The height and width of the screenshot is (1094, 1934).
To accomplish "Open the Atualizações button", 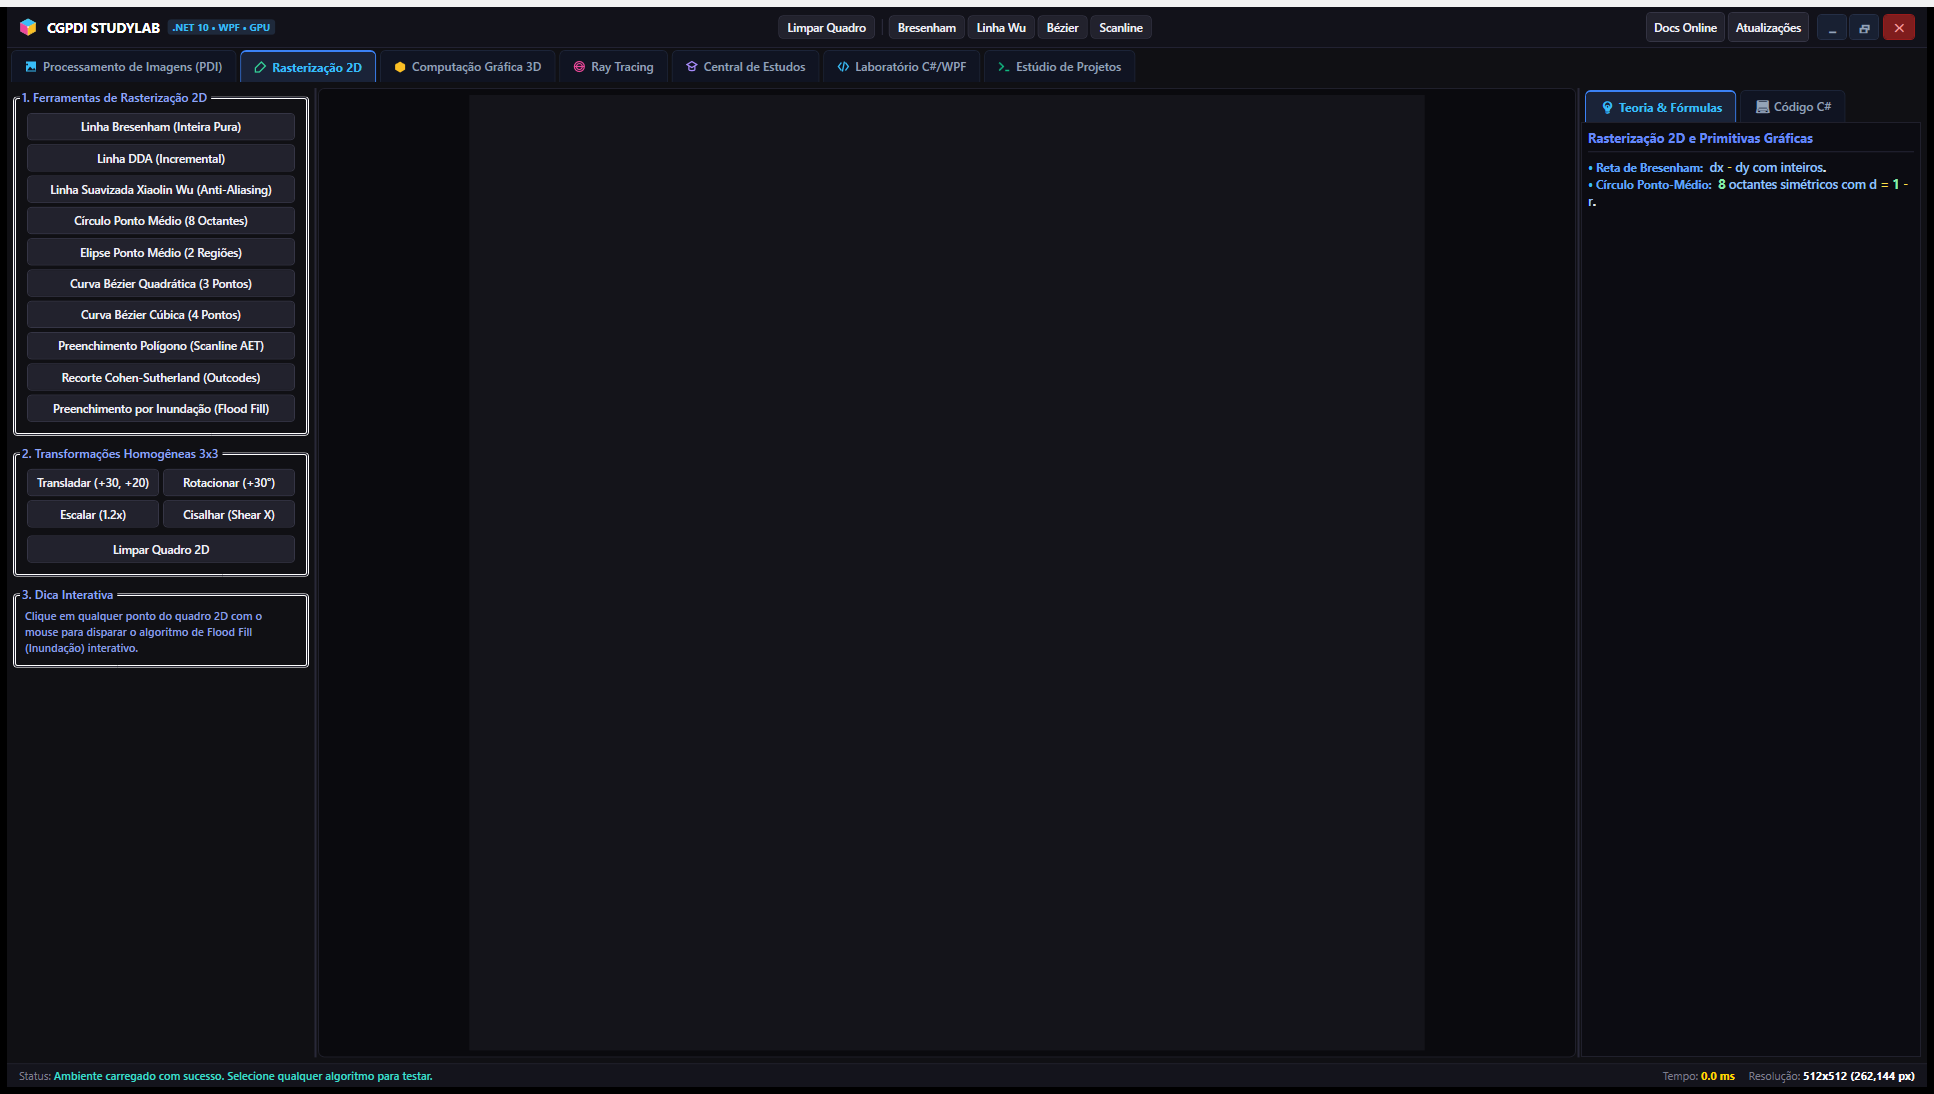I will 1768,28.
